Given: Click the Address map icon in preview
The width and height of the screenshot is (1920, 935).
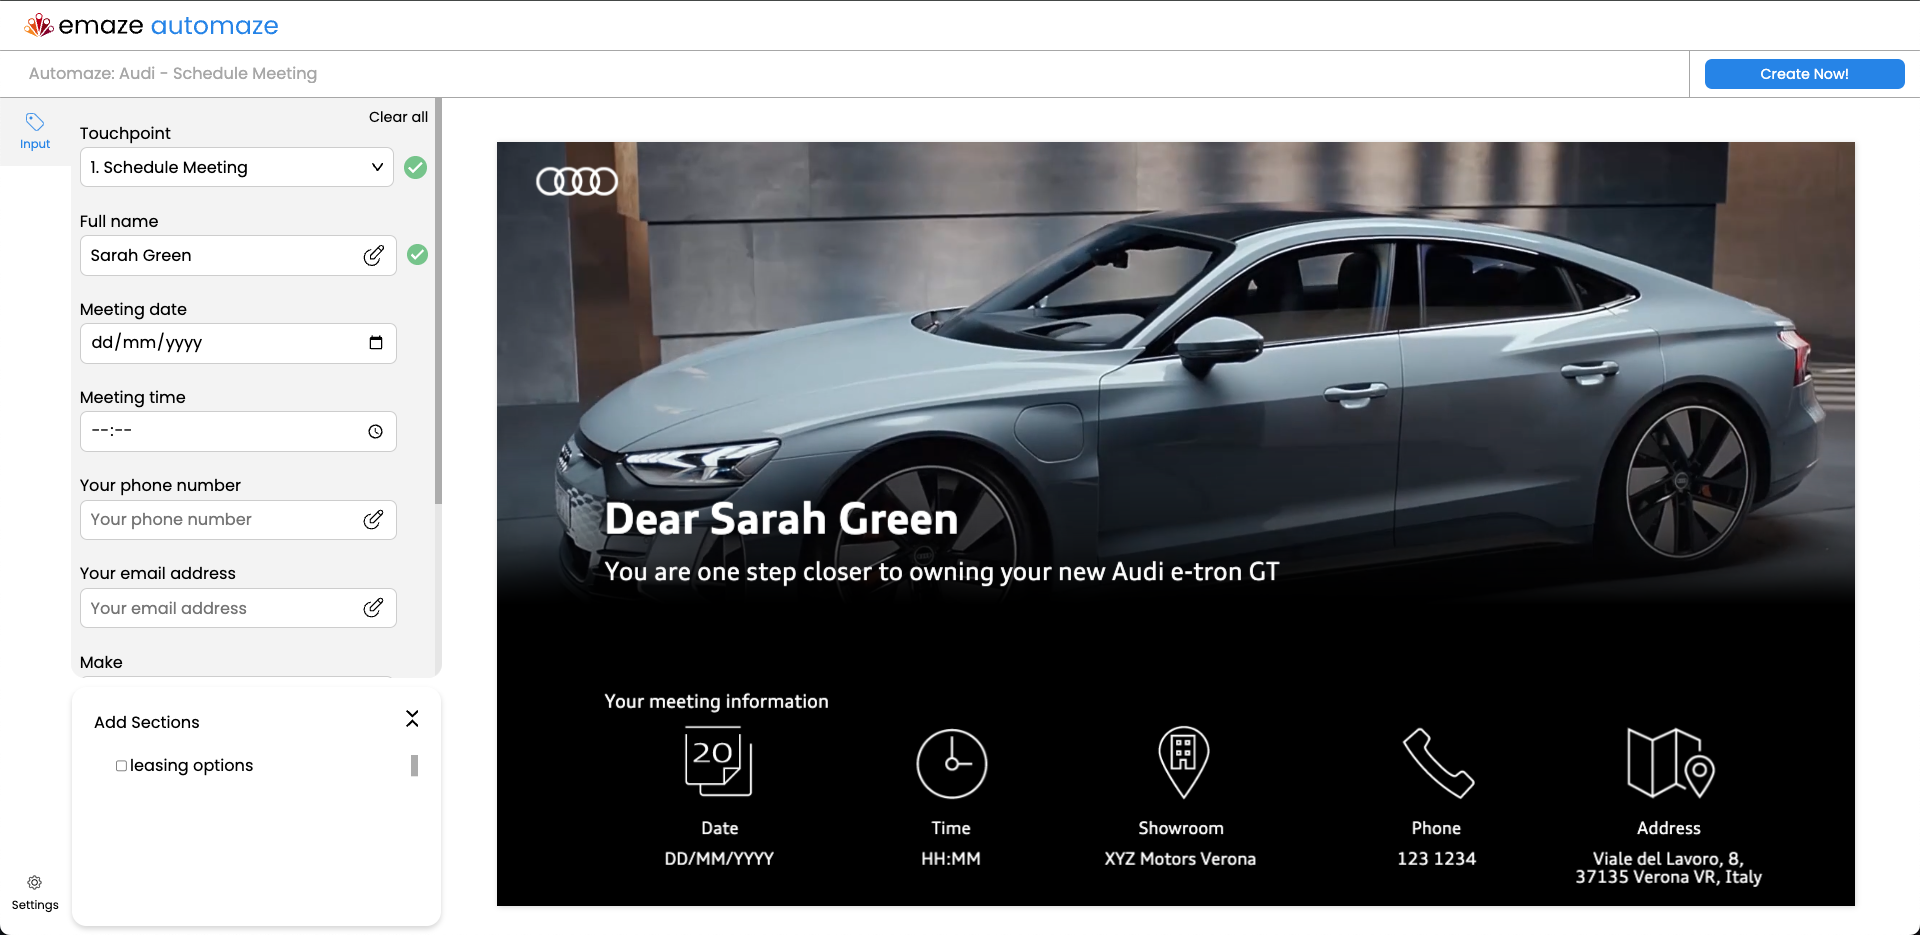Looking at the screenshot, I should click(x=1670, y=762).
